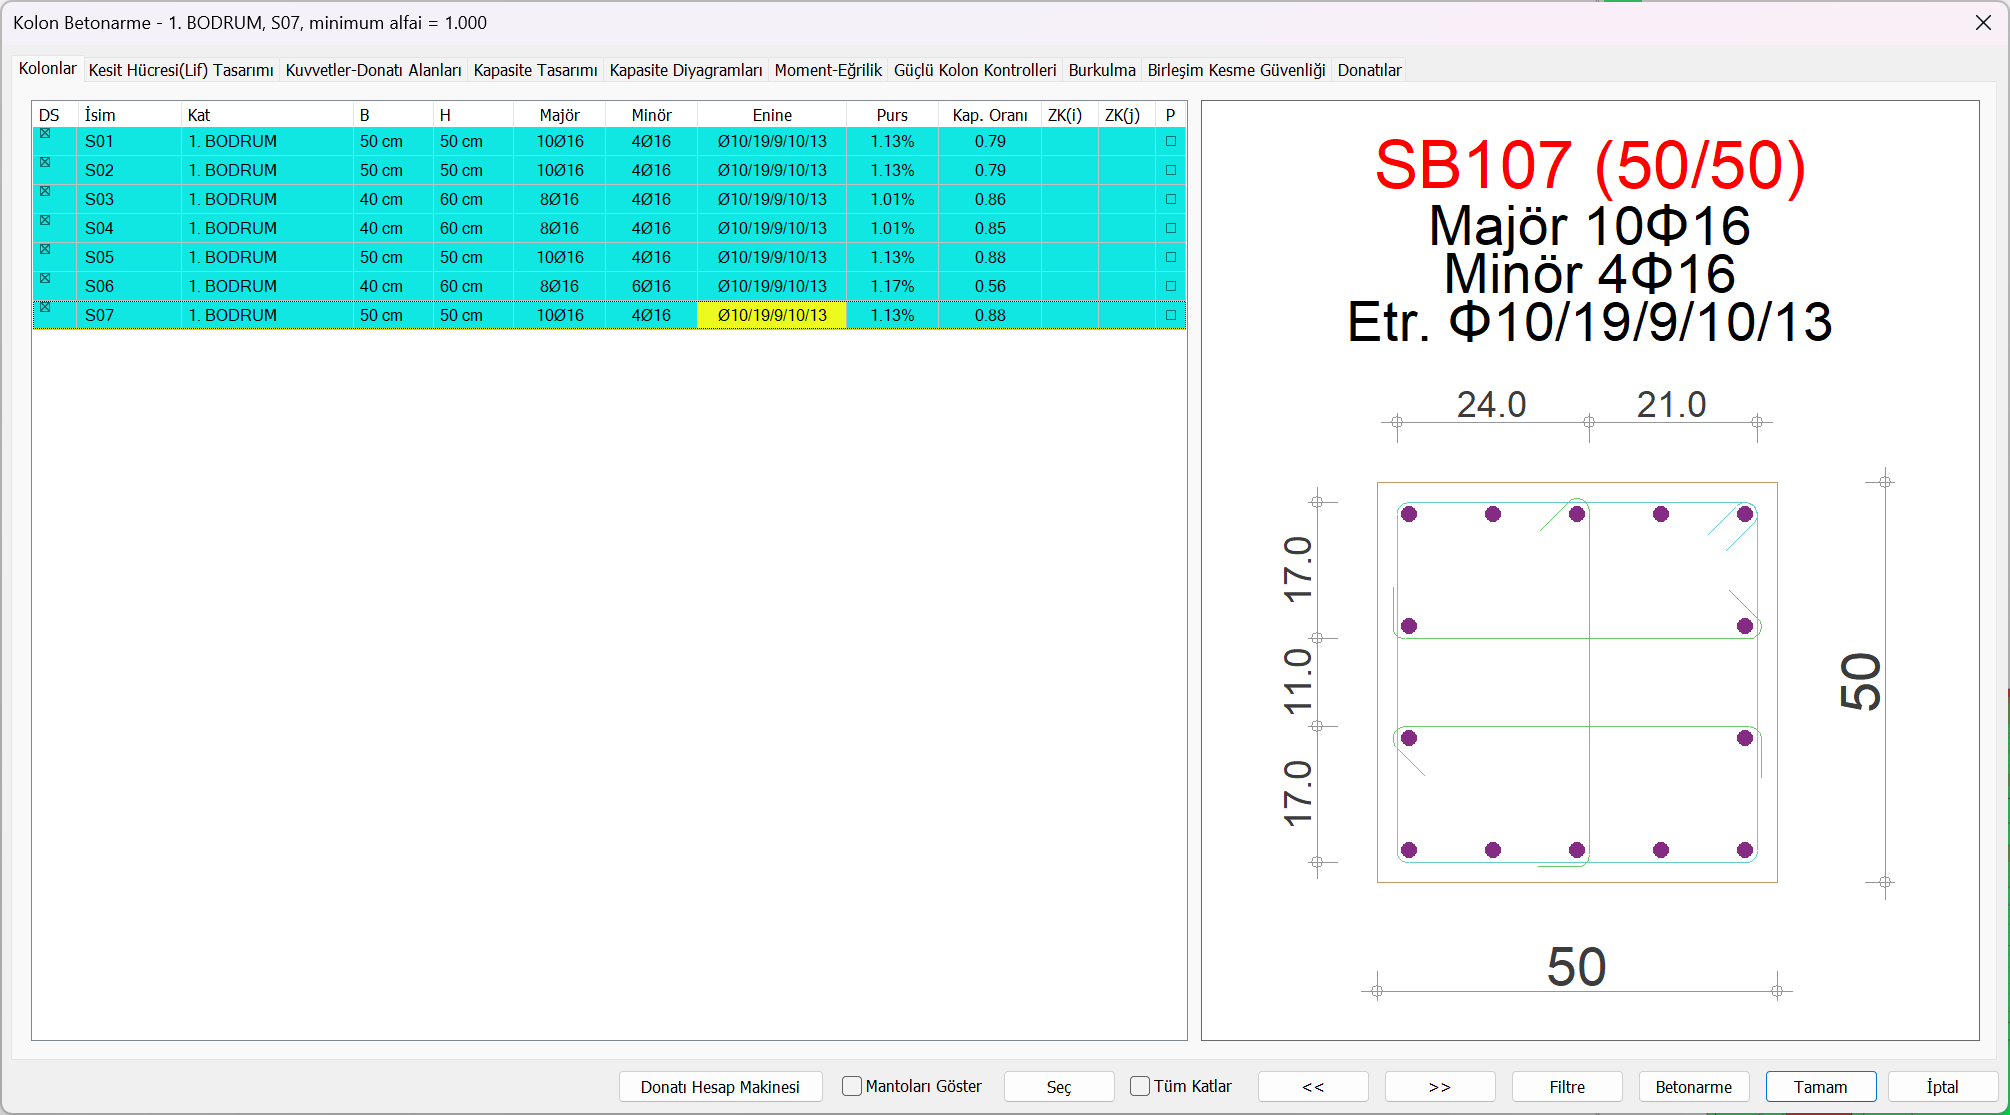Viewport: 2010px width, 1115px height.
Task: Switch to Kesit Hücresi(Lif) Tasarımı tab
Action: 181,70
